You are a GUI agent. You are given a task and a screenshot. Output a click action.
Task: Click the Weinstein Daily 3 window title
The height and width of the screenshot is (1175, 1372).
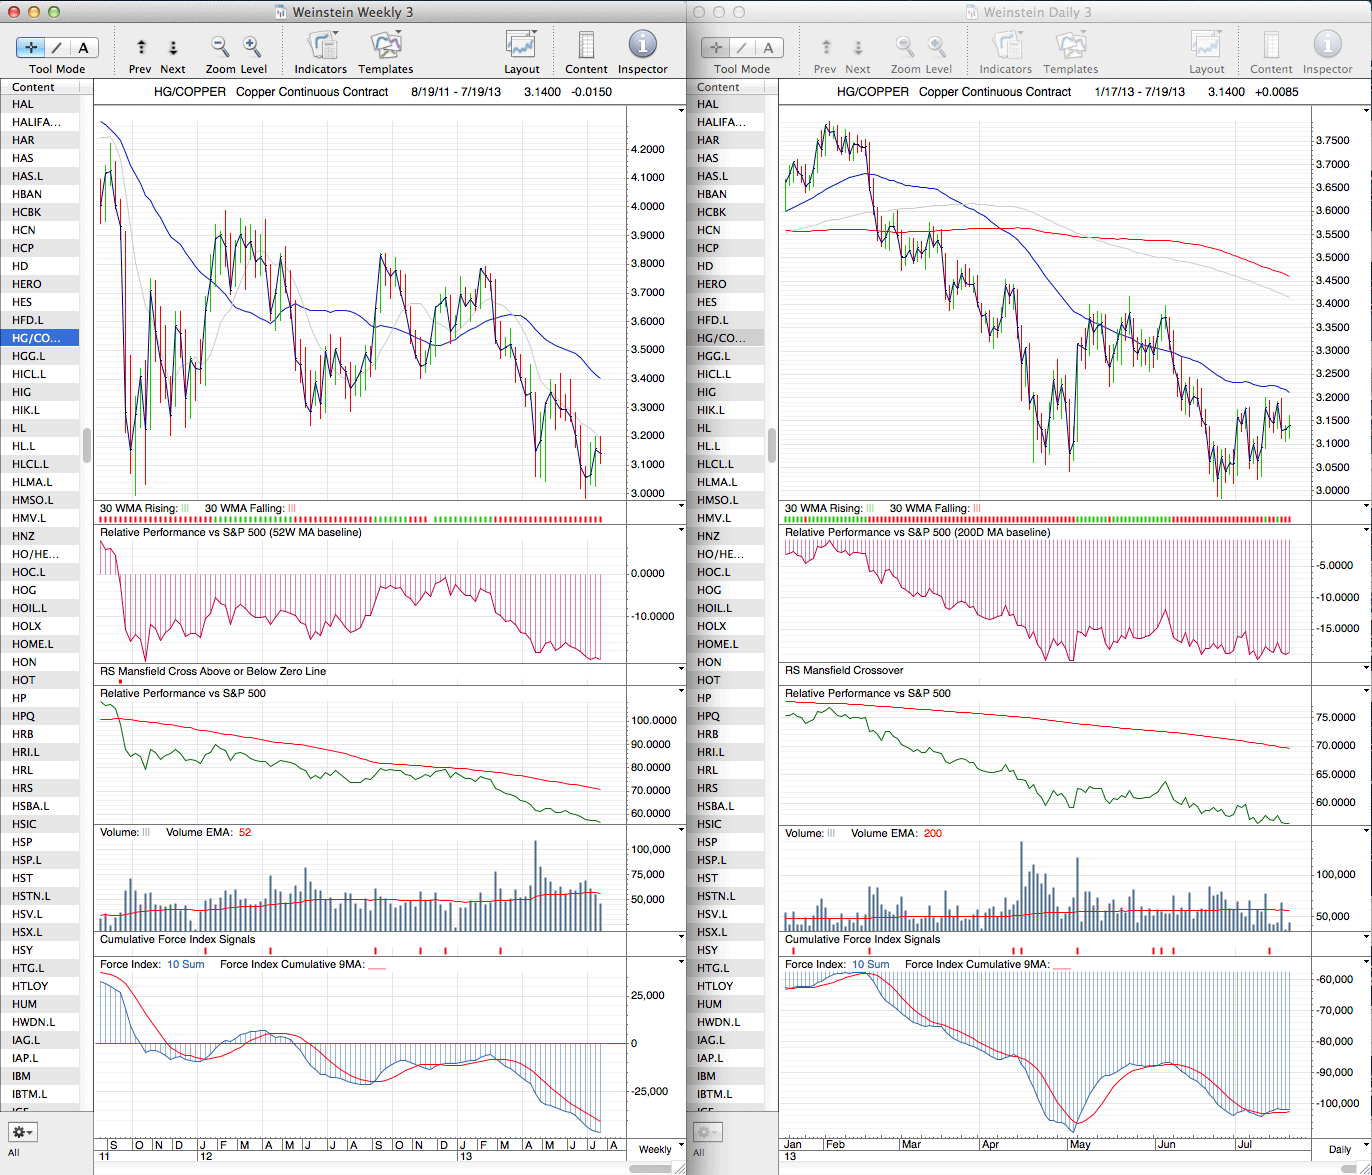[1039, 12]
